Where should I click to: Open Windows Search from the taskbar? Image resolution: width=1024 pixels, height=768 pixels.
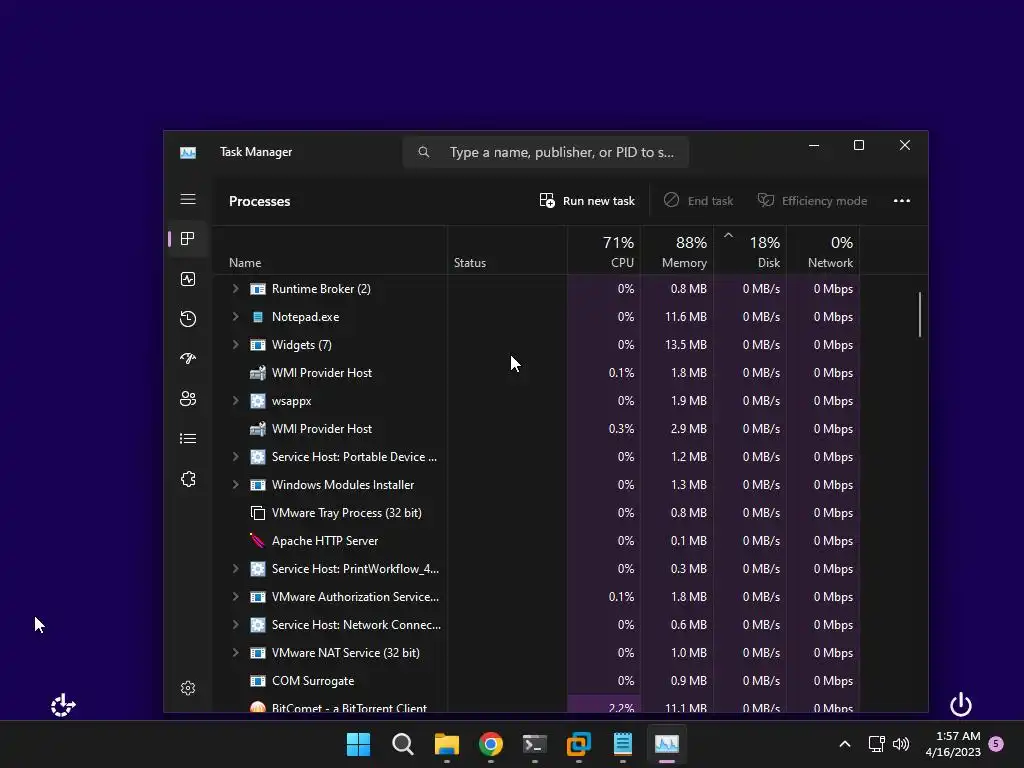(x=402, y=744)
